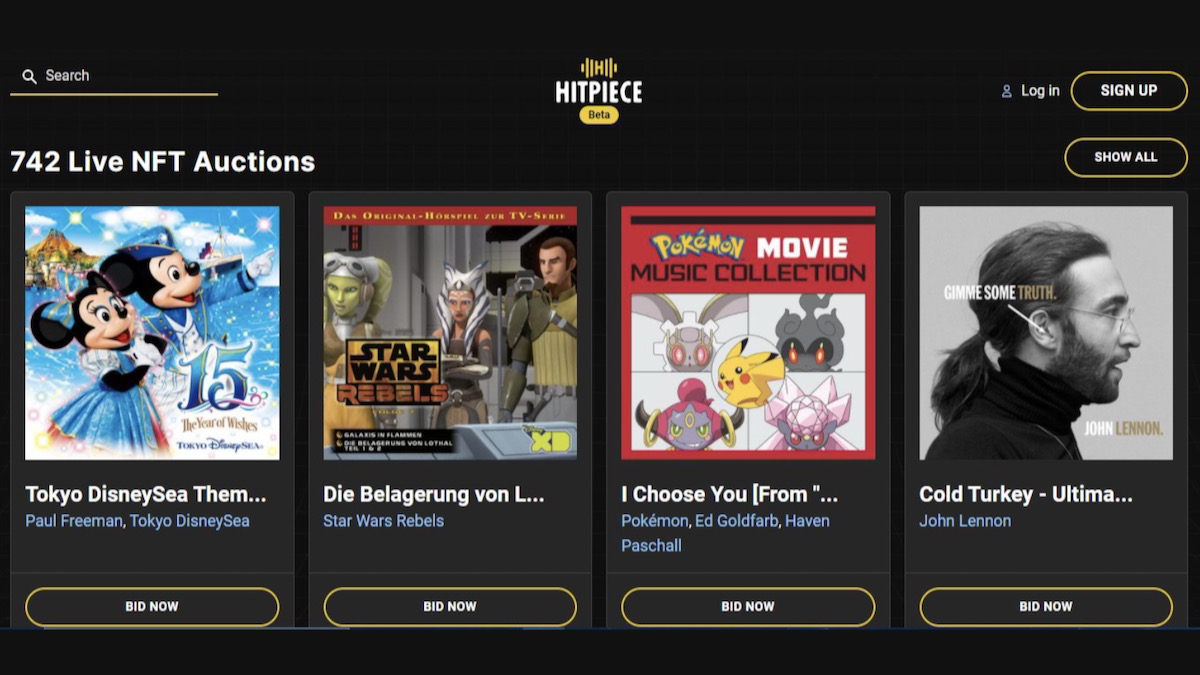
Task: Bid now on Die Belagerung von L... track
Action: [x=450, y=607]
